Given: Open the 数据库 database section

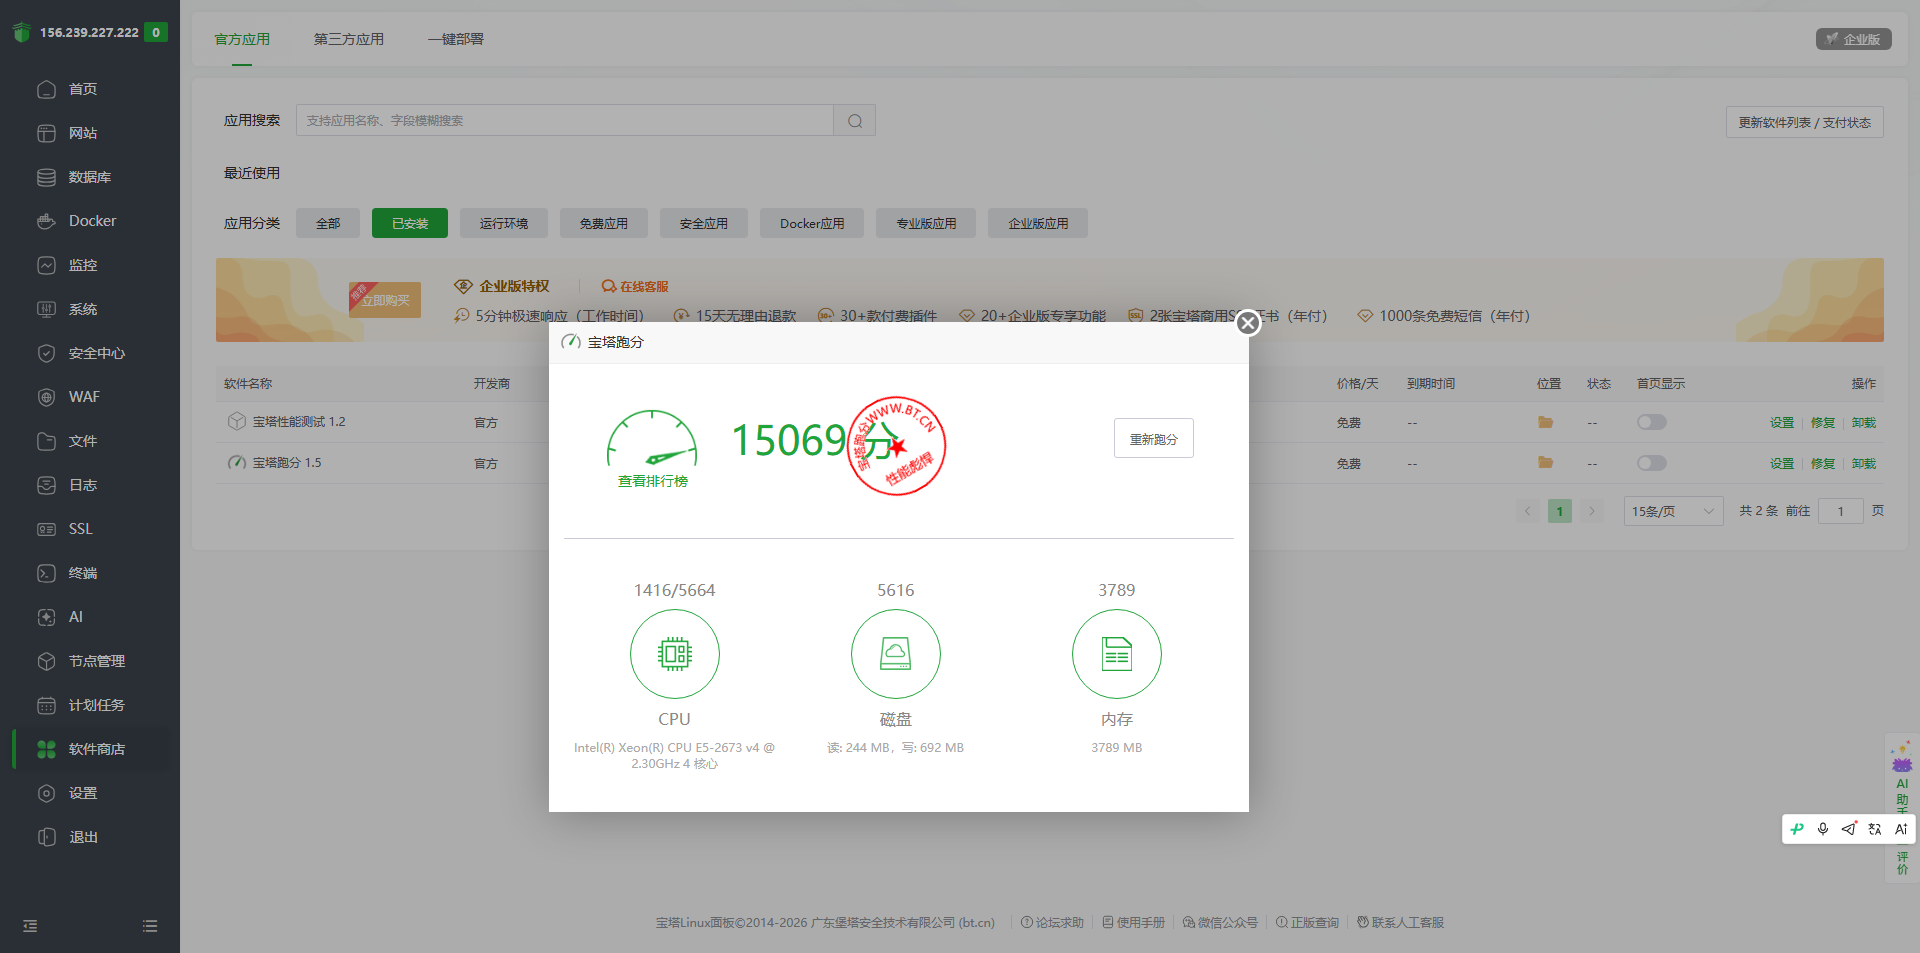Looking at the screenshot, I should [89, 177].
